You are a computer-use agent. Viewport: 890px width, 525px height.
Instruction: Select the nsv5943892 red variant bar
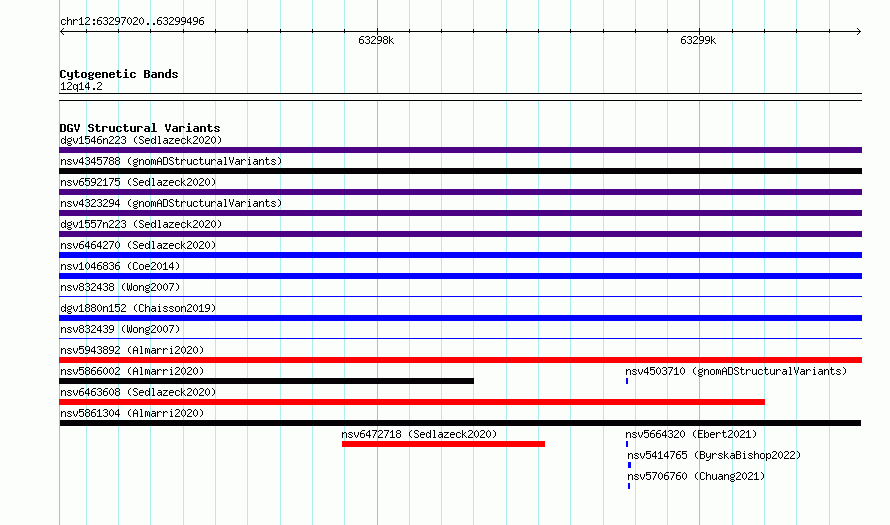[x=460, y=360]
